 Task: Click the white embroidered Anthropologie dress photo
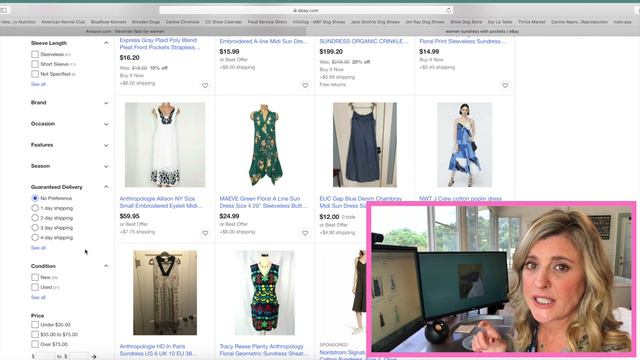165,144
